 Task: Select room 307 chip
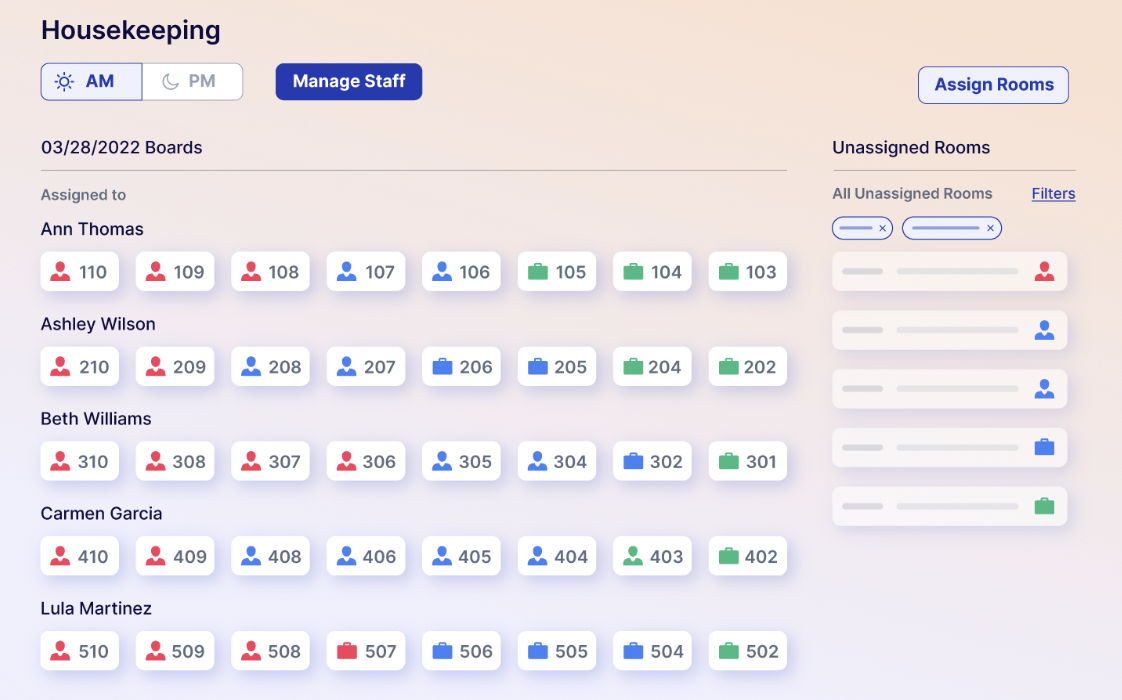[x=270, y=461]
